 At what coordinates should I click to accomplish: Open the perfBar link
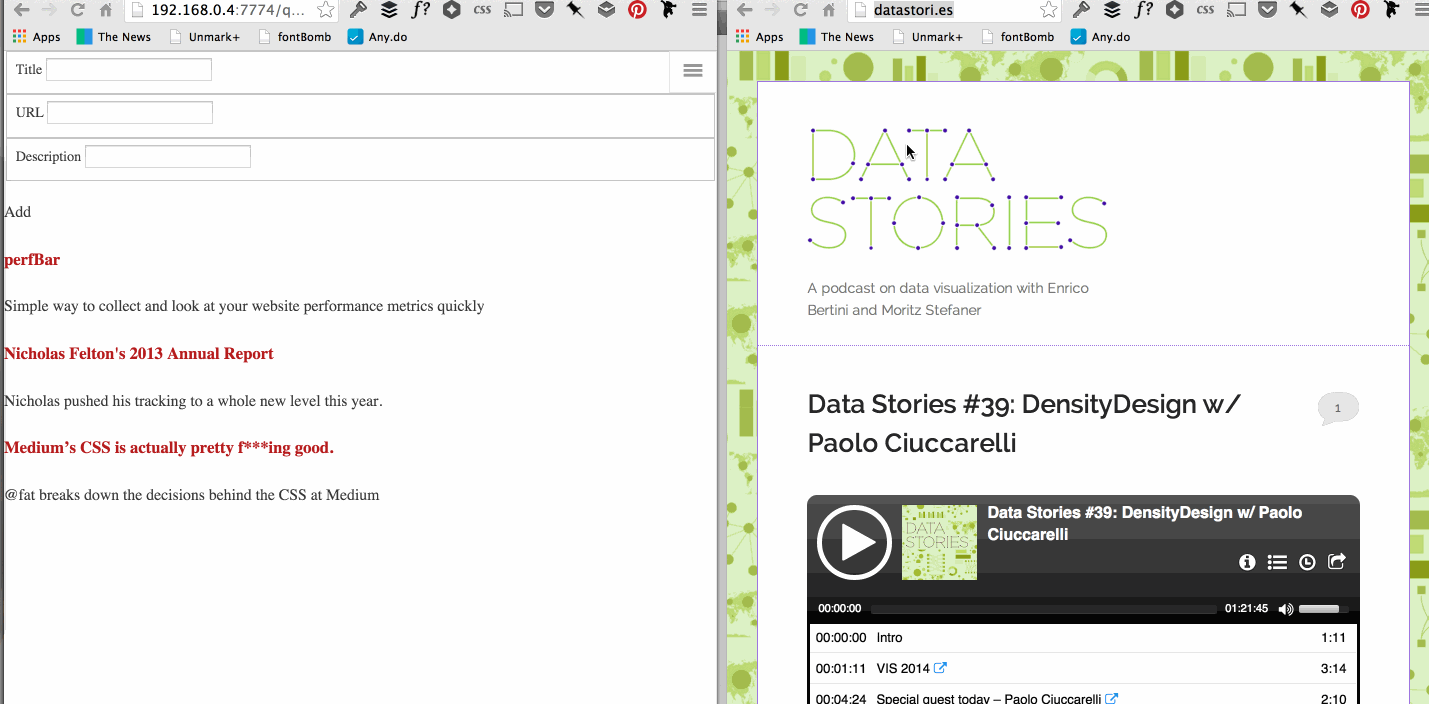[x=32, y=260]
